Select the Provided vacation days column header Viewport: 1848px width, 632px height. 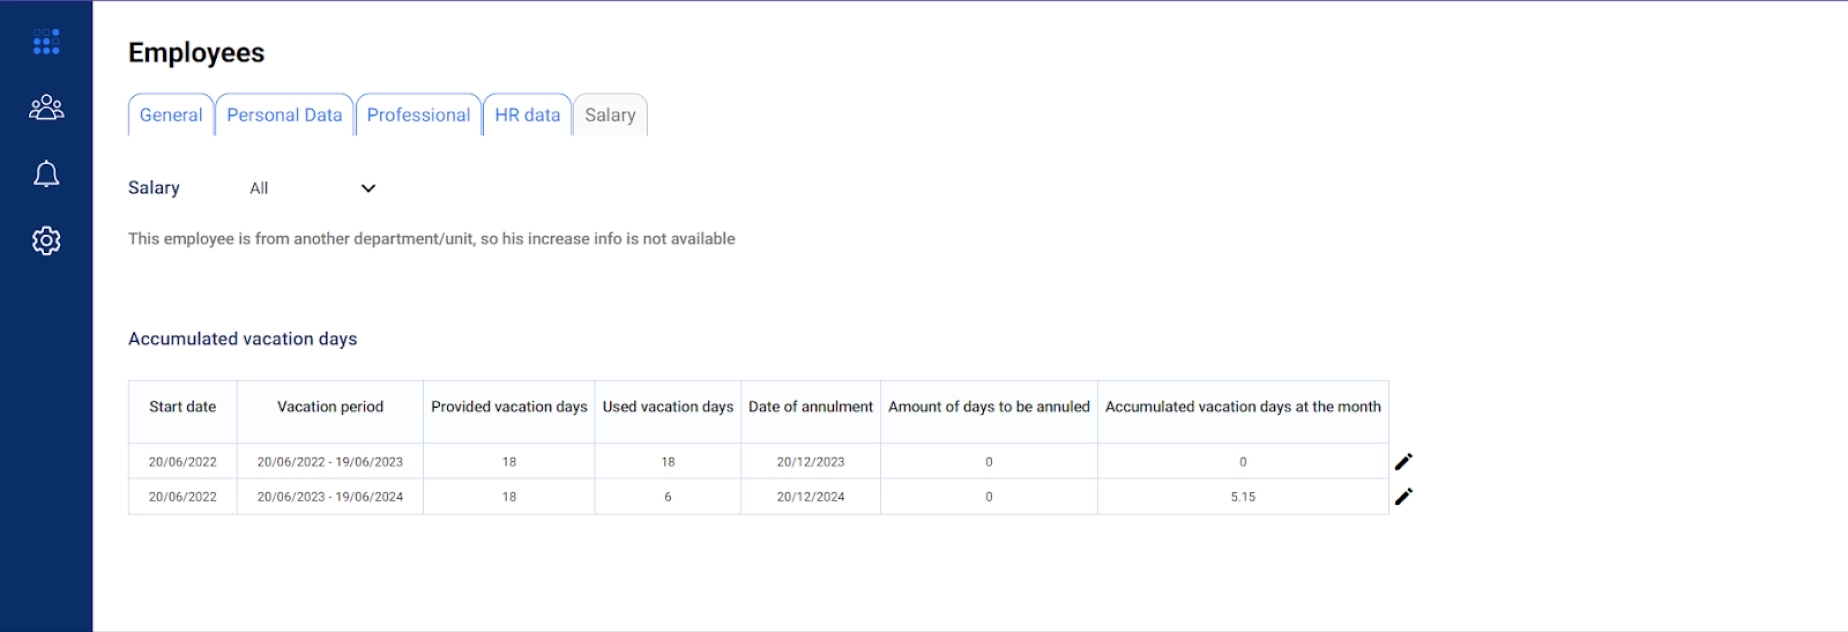pos(509,407)
